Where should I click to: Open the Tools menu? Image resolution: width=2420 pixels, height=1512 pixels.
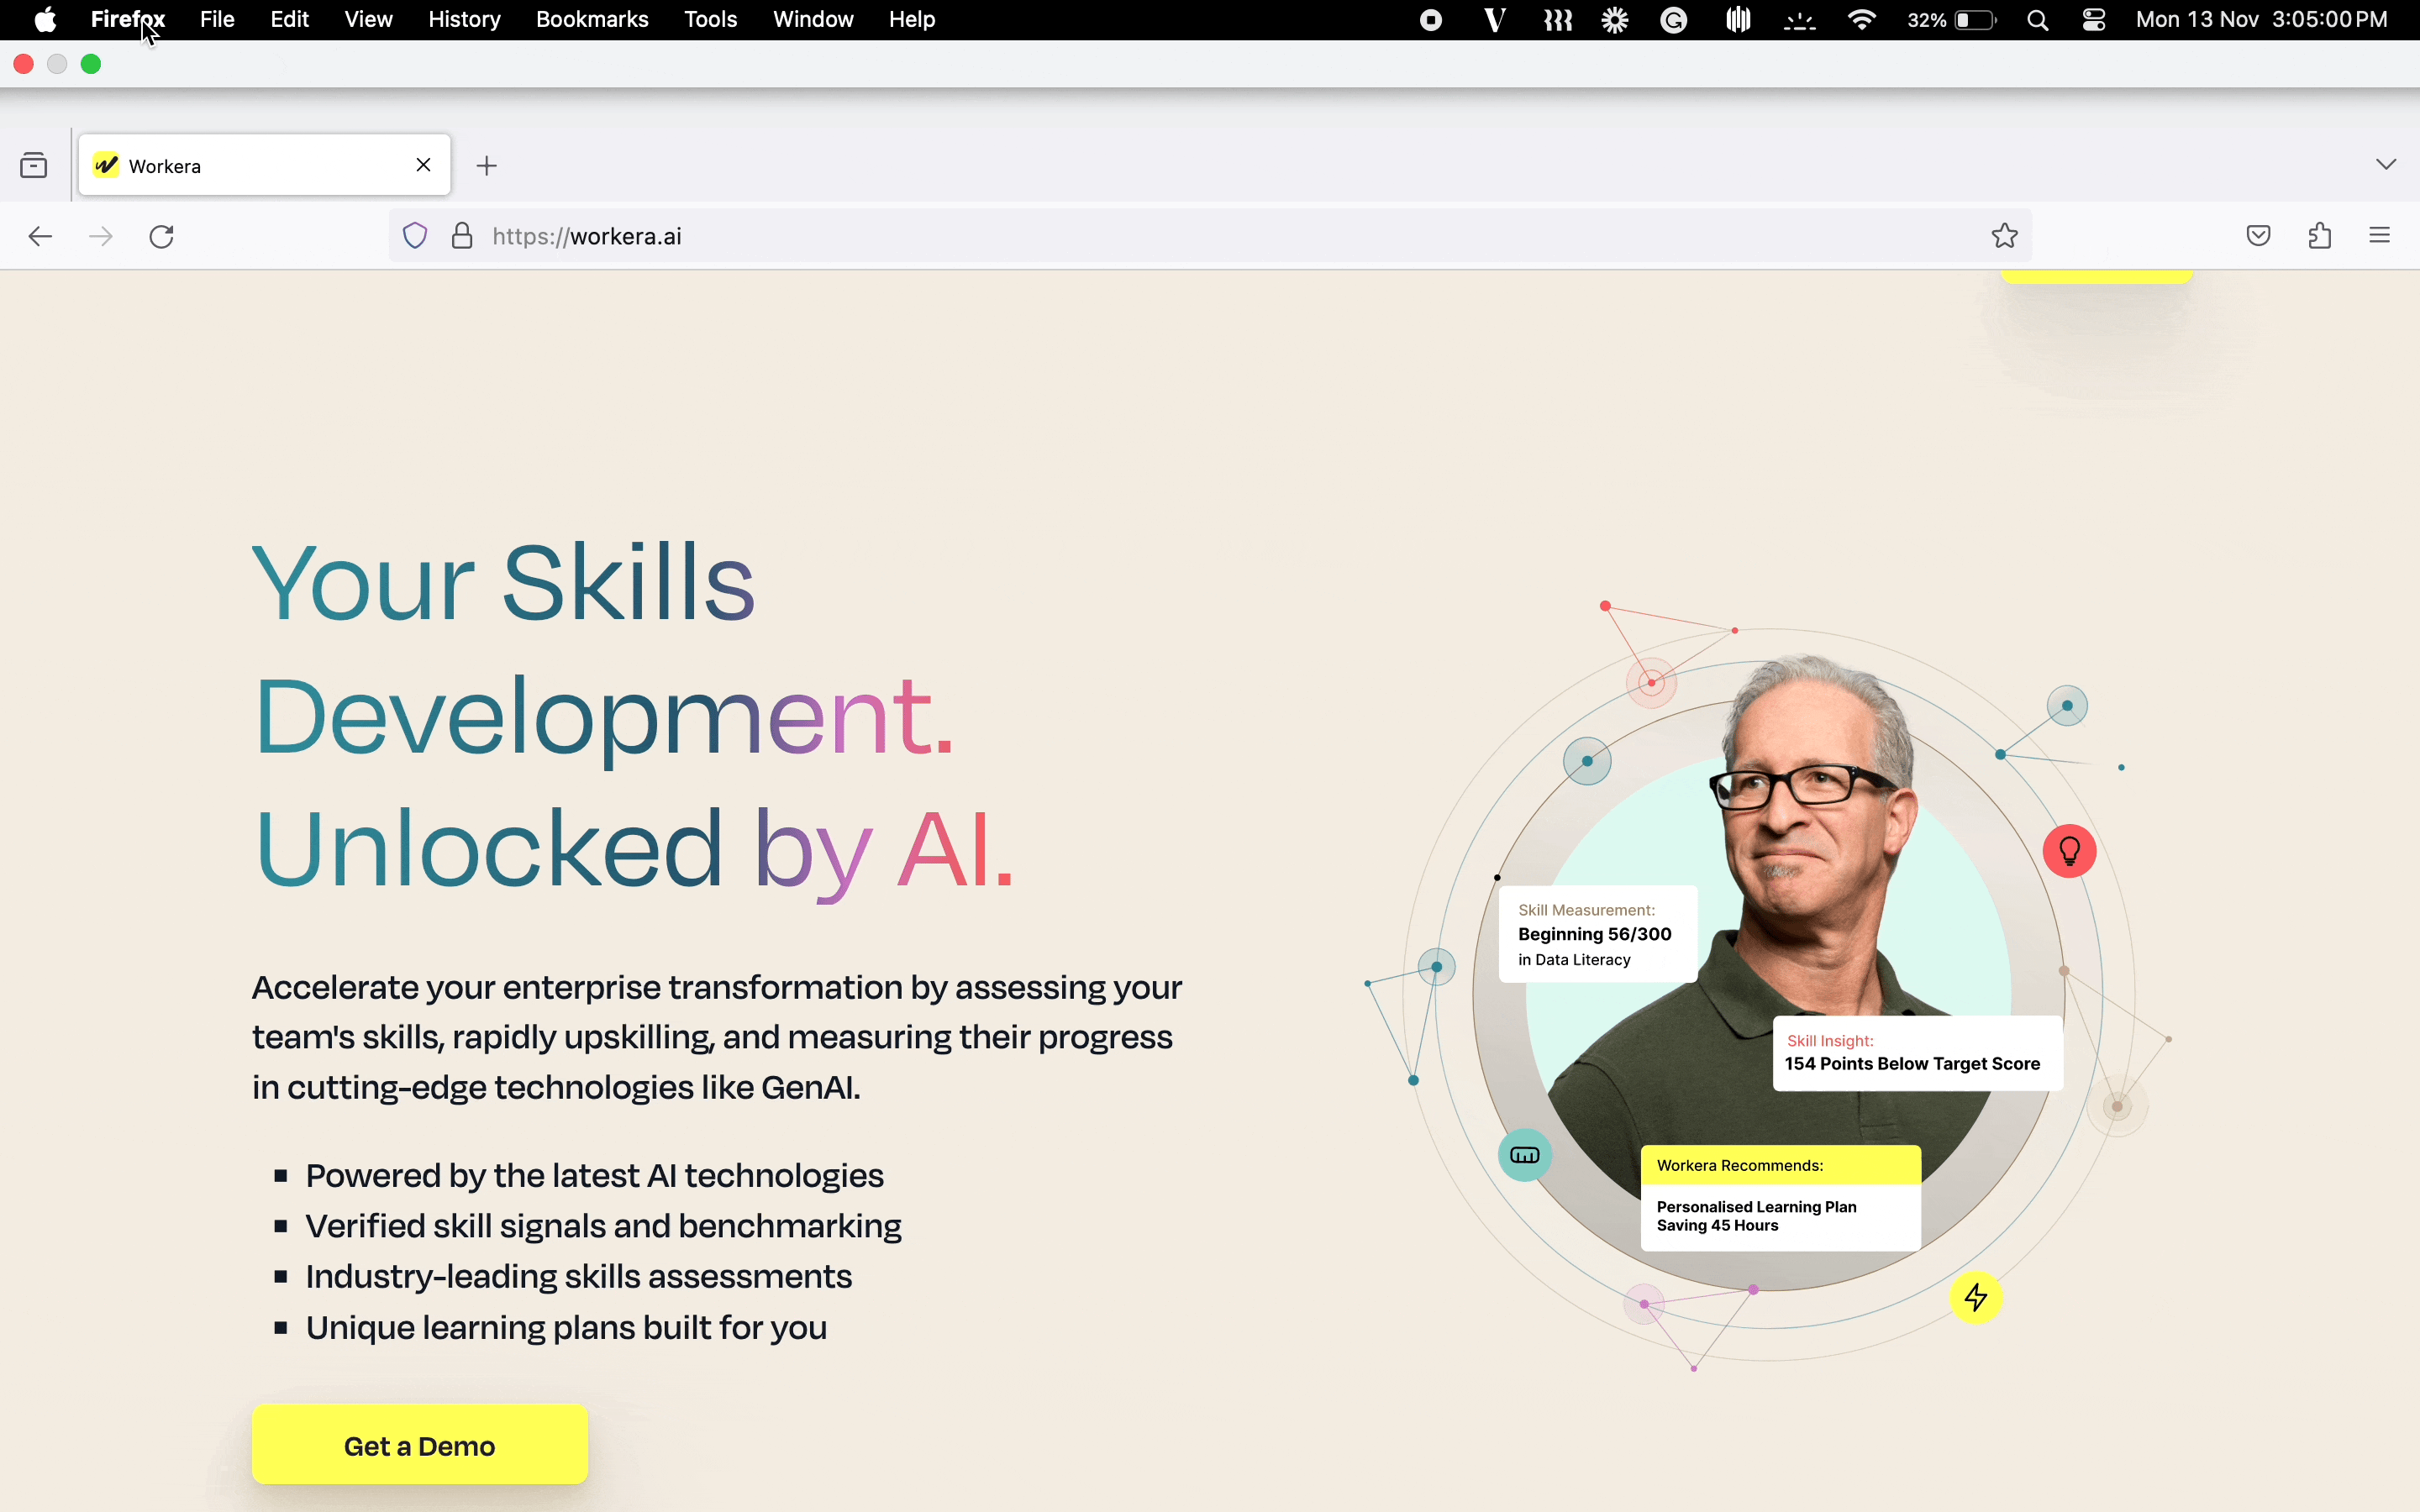711,20
